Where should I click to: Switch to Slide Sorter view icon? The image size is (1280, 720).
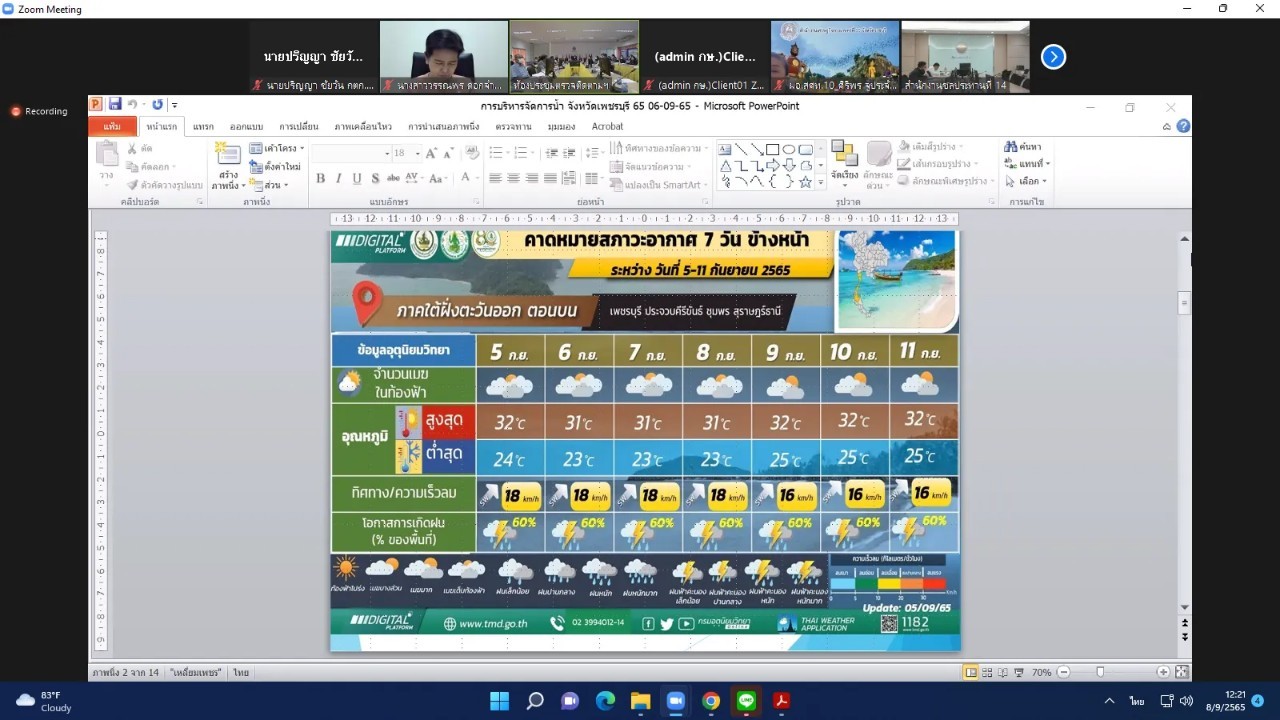point(987,672)
